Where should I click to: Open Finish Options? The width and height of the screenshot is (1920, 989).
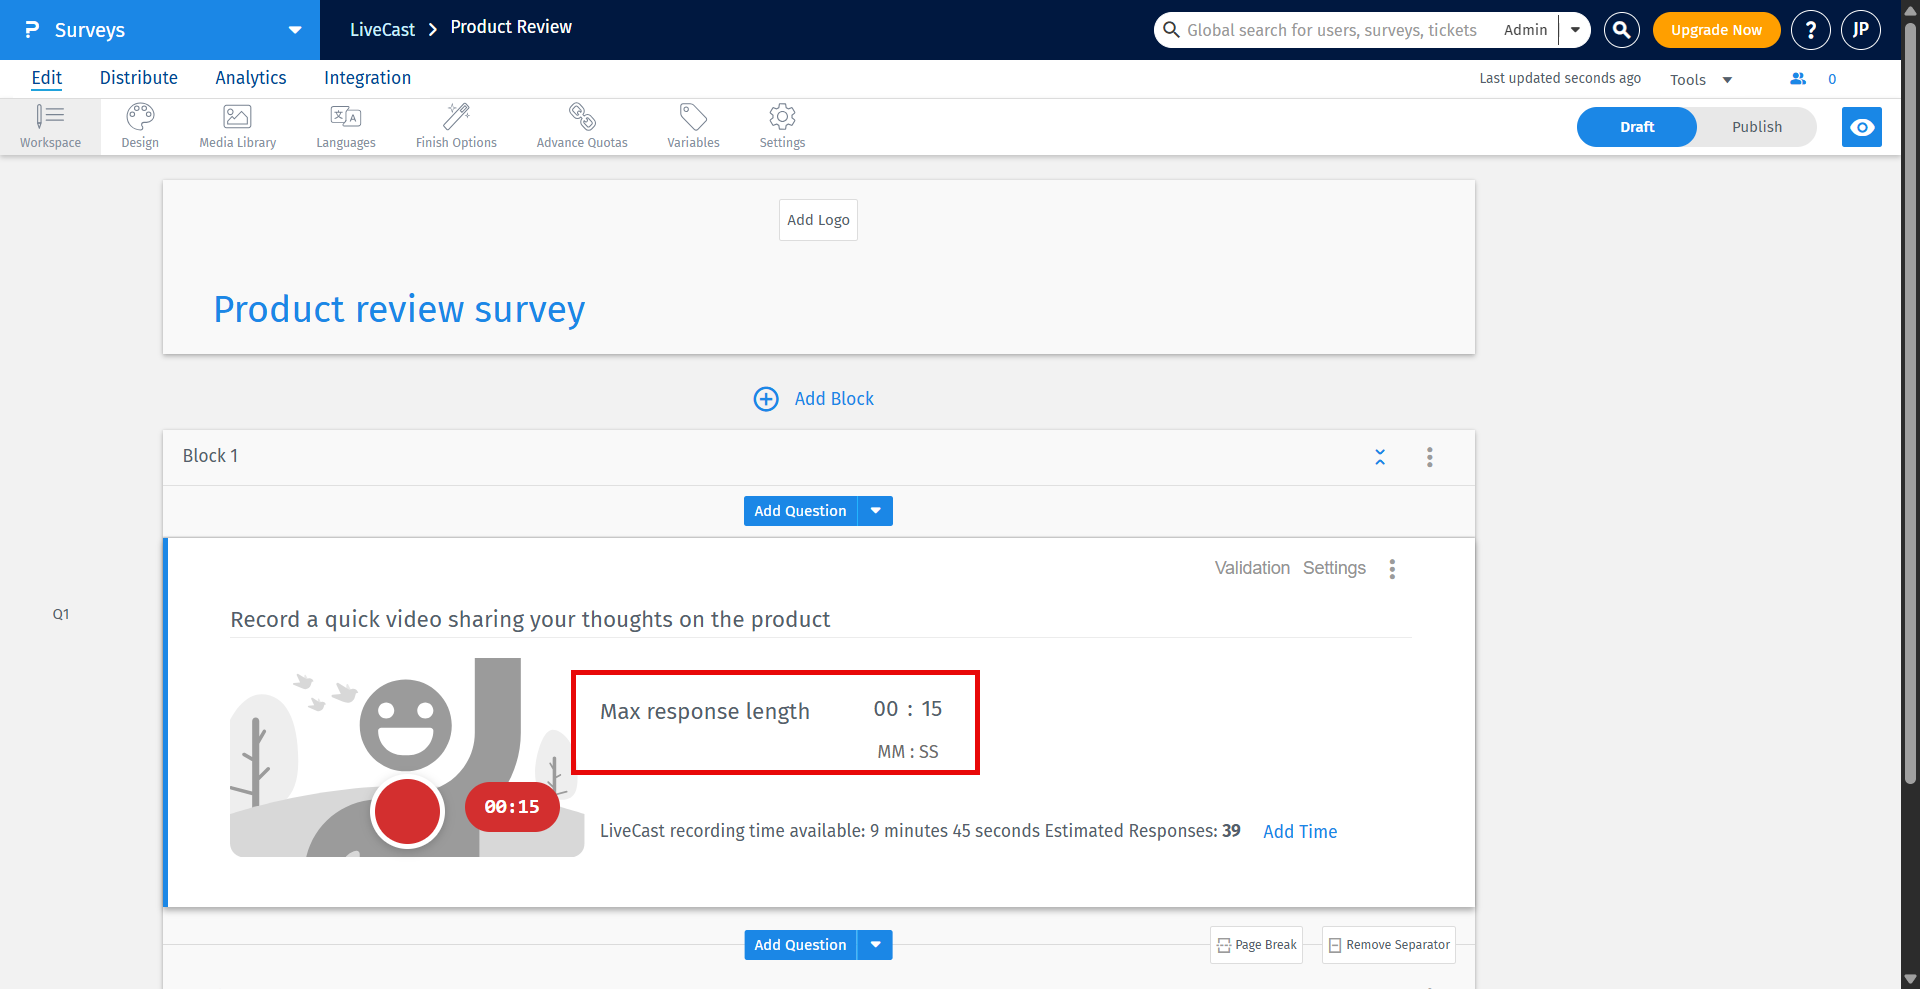456,126
